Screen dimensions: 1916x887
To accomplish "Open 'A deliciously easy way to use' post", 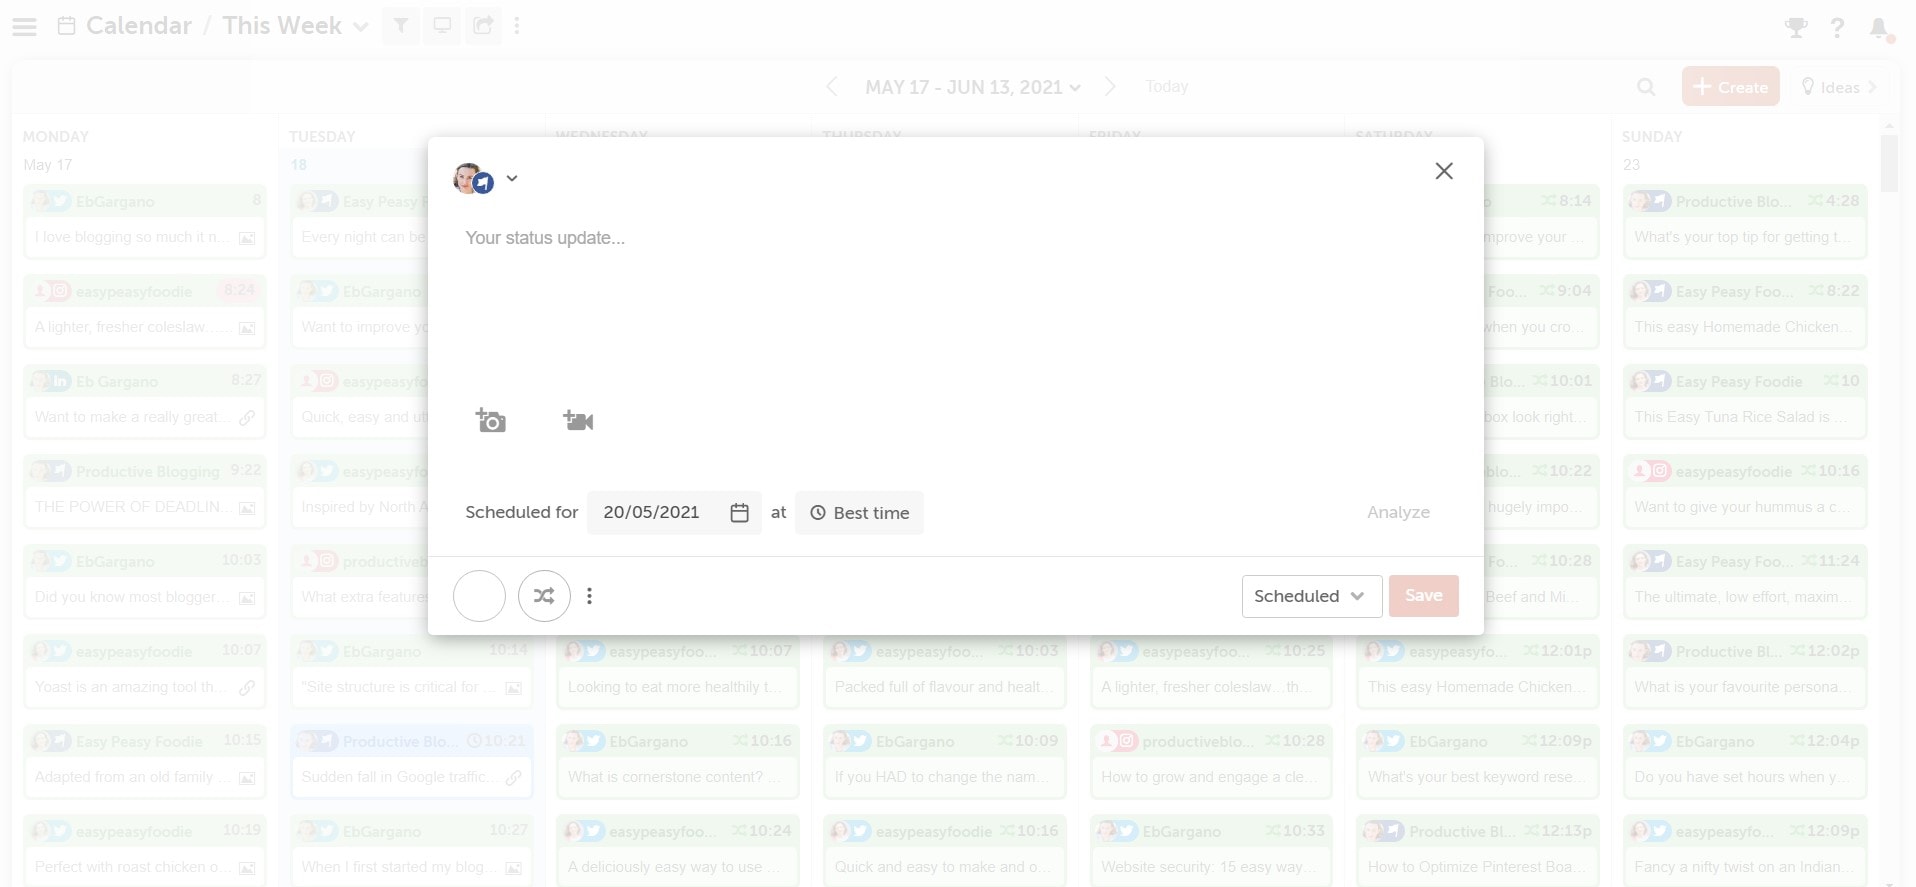I will [678, 850].
